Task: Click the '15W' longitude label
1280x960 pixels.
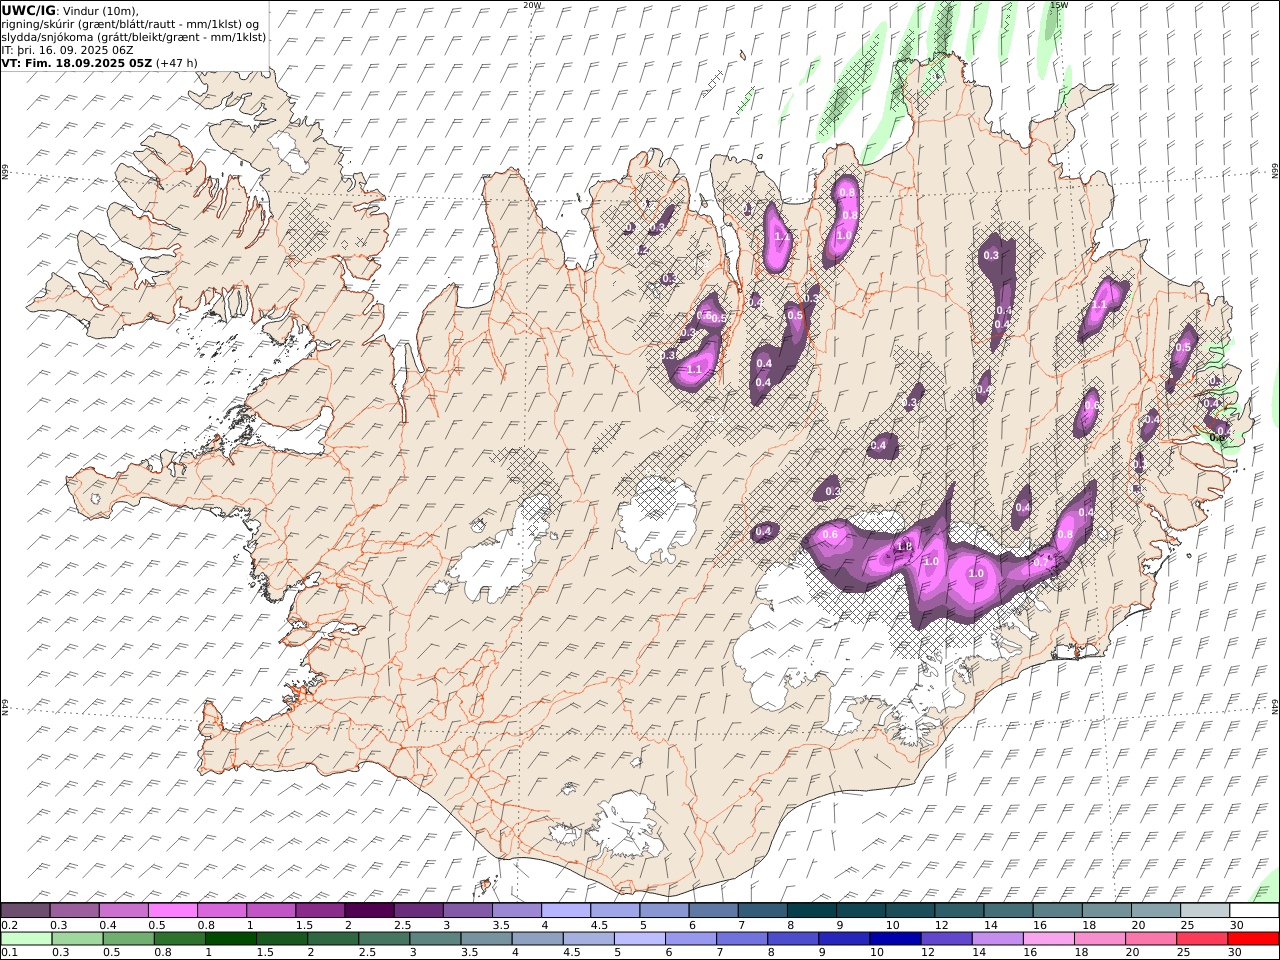Action: coord(1059,5)
